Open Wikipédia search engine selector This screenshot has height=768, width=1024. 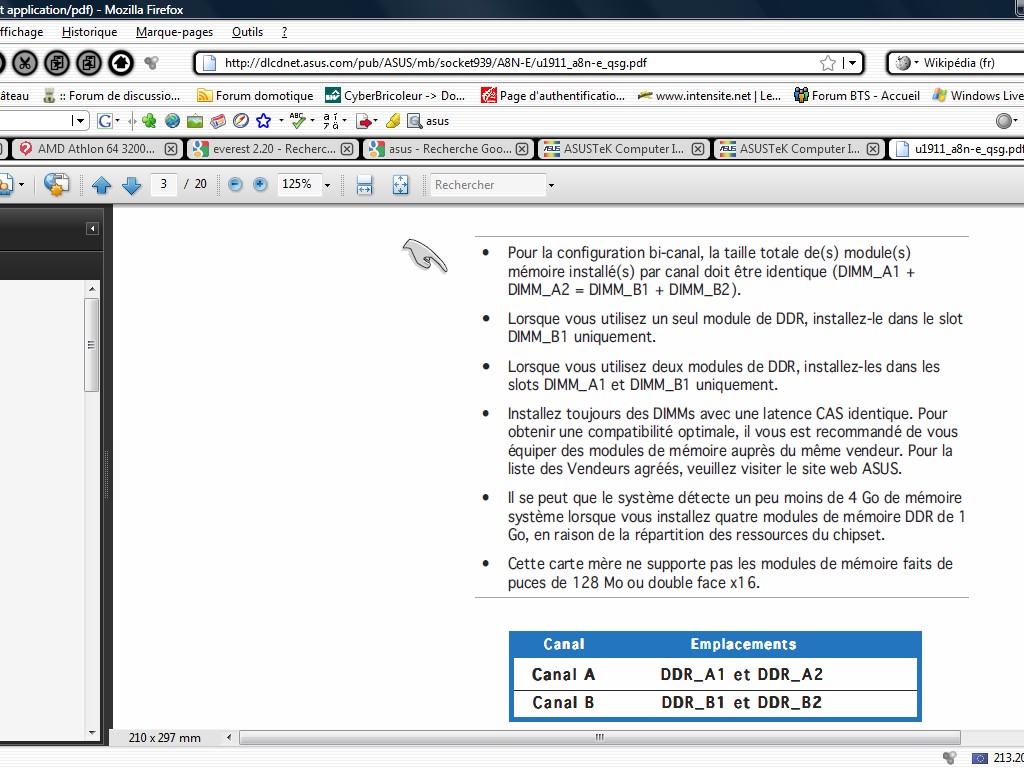click(x=908, y=63)
